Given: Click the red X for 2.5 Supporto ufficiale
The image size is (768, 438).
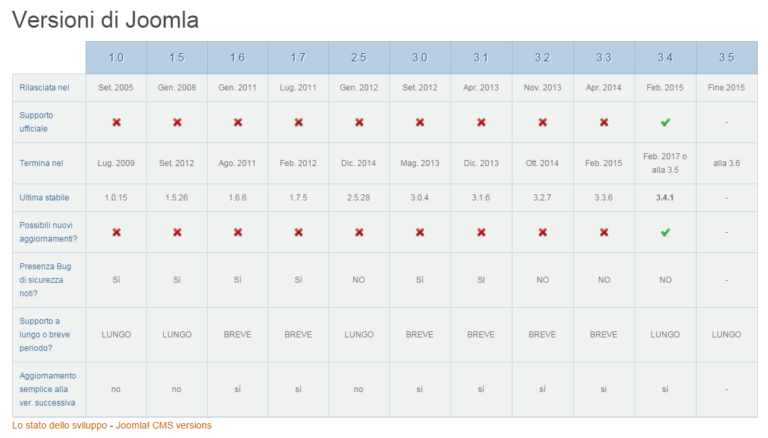Looking at the screenshot, I should 359,122.
